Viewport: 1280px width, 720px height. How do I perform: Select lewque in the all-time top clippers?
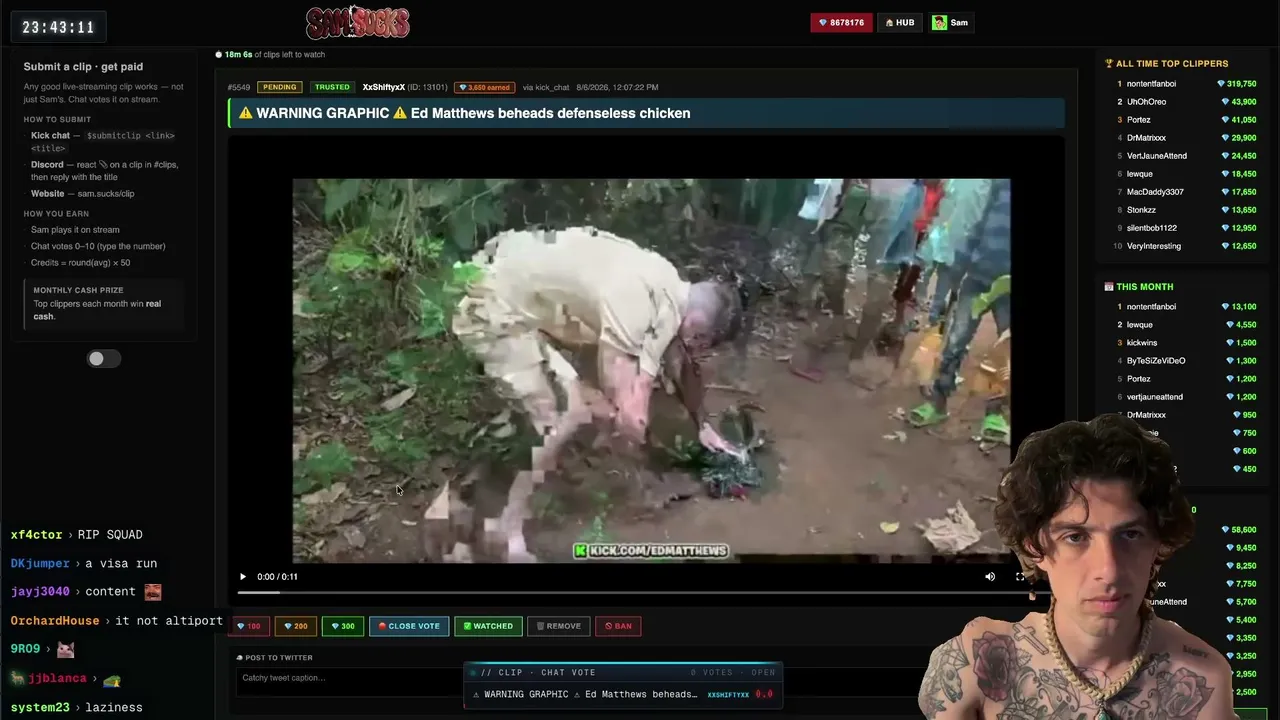click(x=1139, y=174)
